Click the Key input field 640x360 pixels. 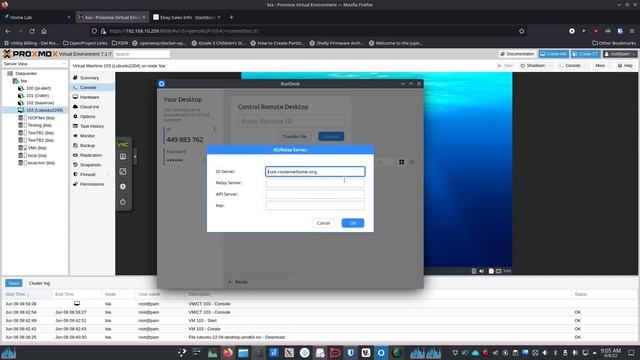(x=315, y=205)
